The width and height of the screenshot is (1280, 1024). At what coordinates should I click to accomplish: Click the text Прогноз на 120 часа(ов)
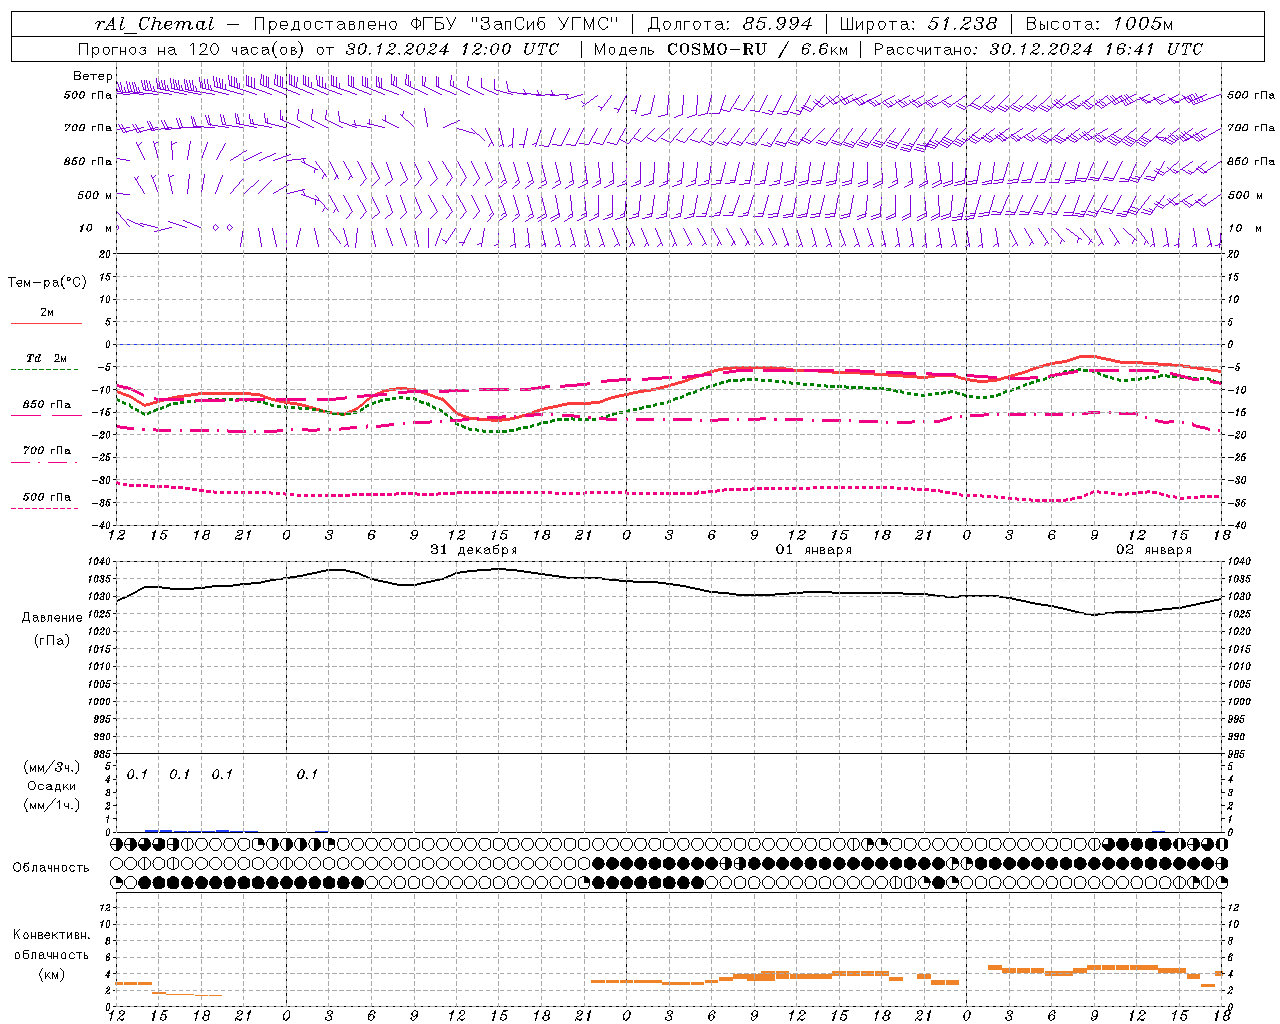tap(193, 49)
